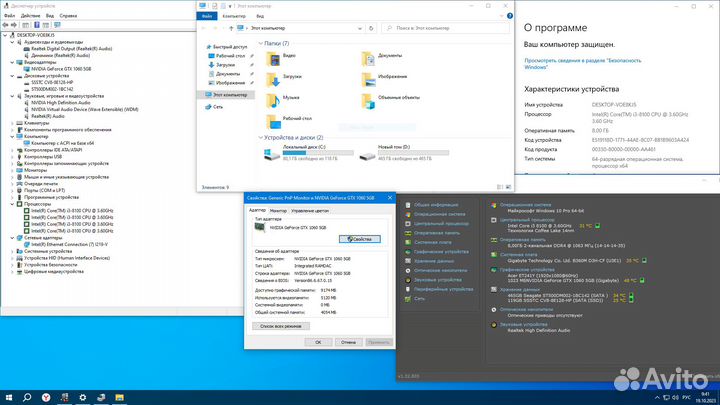Open Быстрый доступ in Explorer sidebar

pyautogui.click(x=230, y=47)
